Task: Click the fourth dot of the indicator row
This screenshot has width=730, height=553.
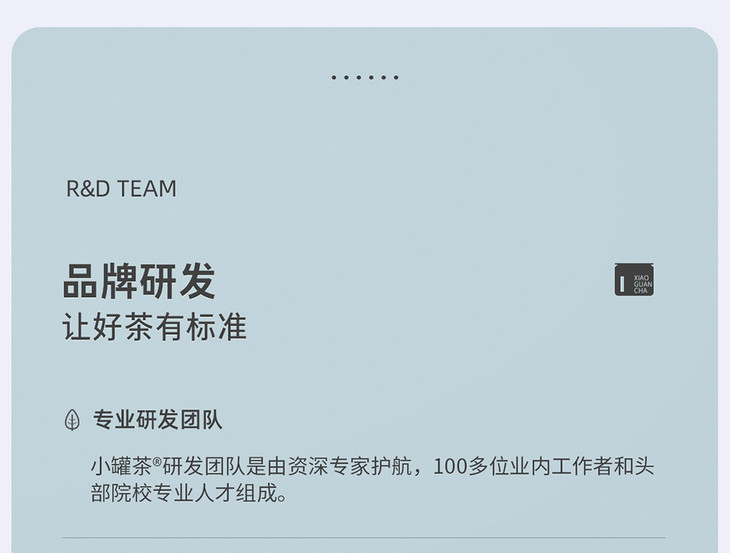Action: tap(371, 77)
